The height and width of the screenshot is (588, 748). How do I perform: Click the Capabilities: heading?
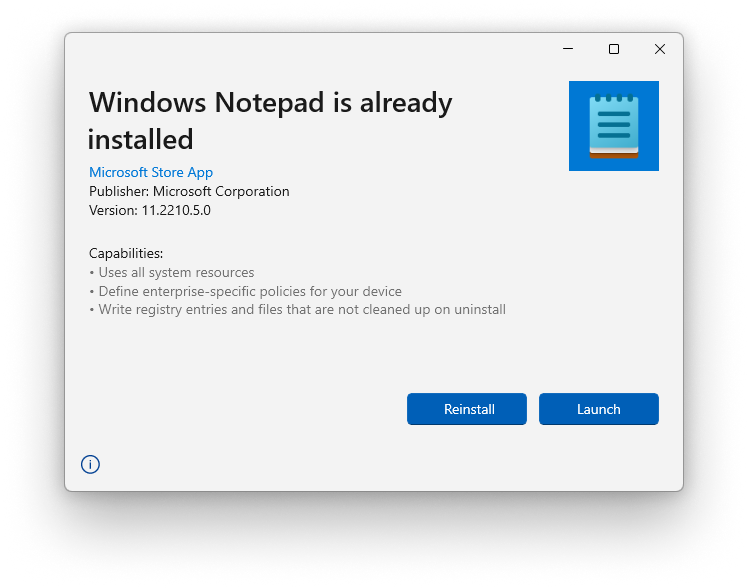click(126, 253)
